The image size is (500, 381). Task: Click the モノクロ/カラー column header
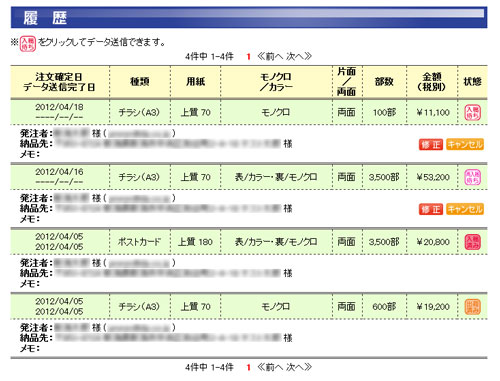276,82
